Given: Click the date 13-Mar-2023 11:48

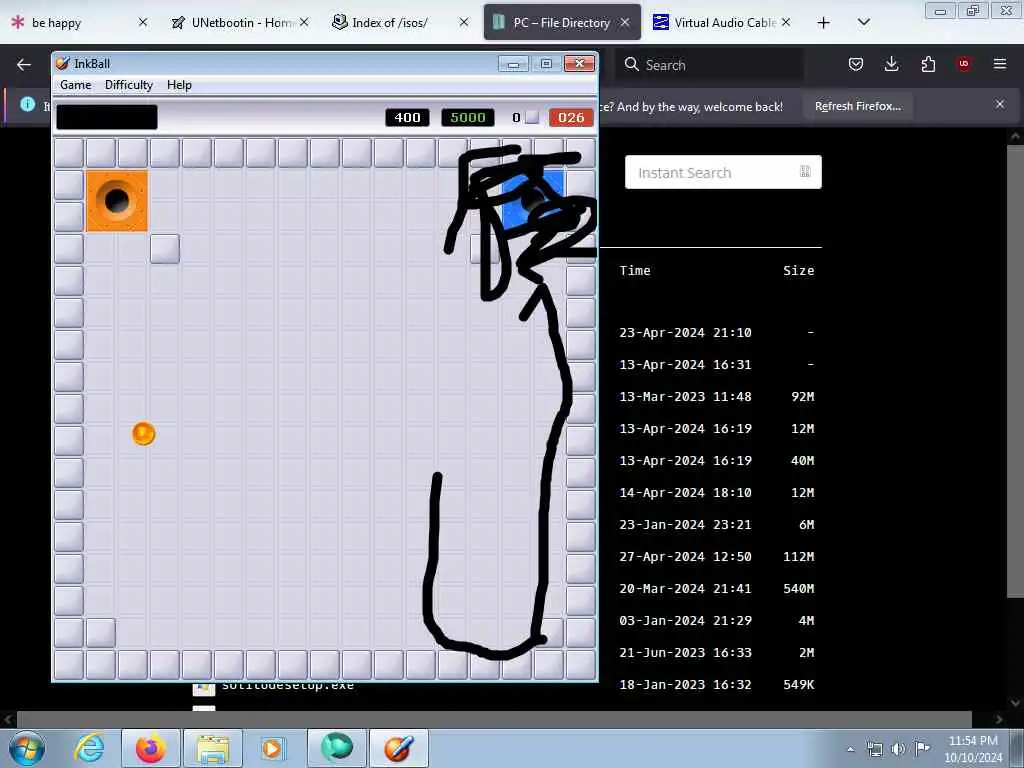Looking at the screenshot, I should (685, 396).
